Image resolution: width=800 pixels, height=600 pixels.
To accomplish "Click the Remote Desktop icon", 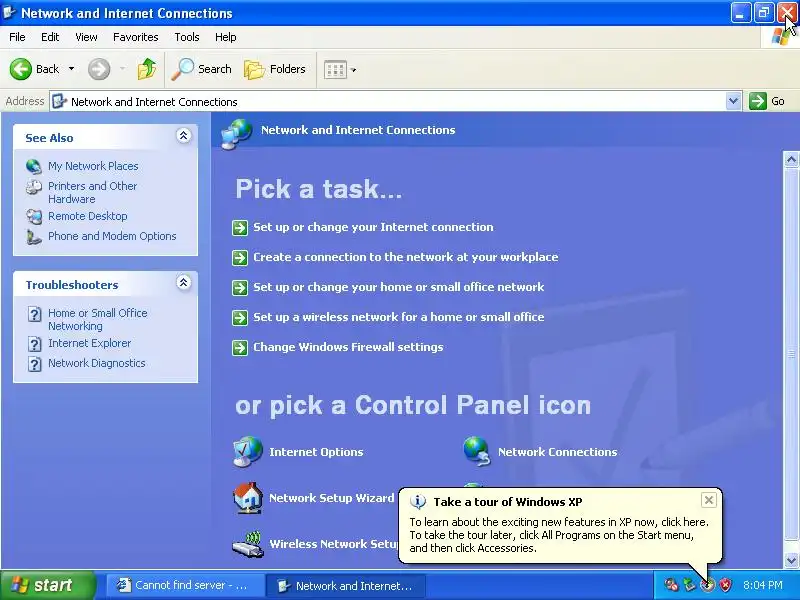I will pyautogui.click(x=34, y=216).
